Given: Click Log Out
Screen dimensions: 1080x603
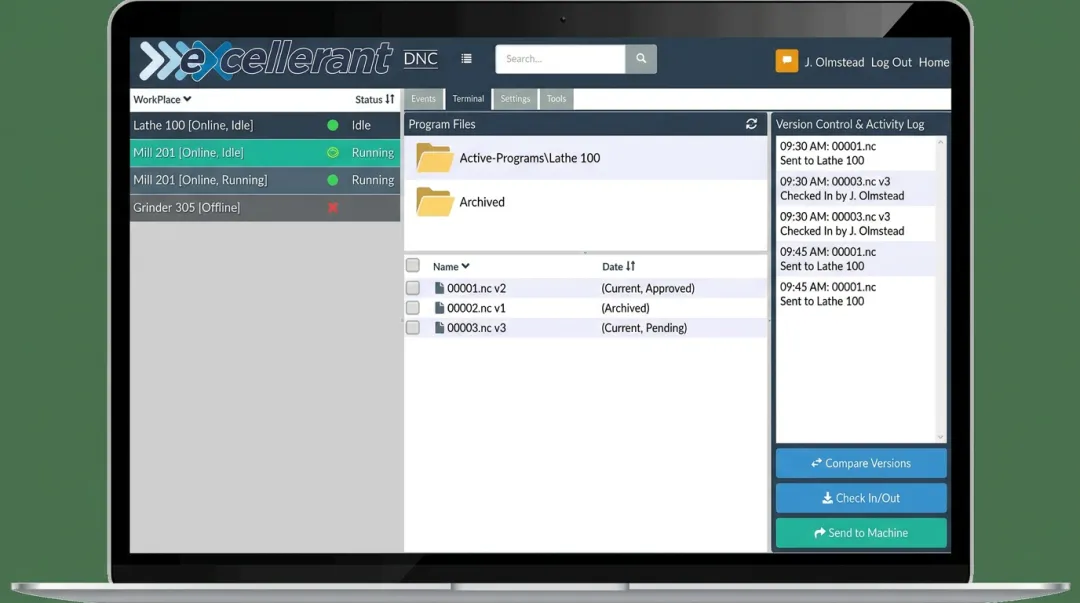Looking at the screenshot, I should tap(891, 62).
